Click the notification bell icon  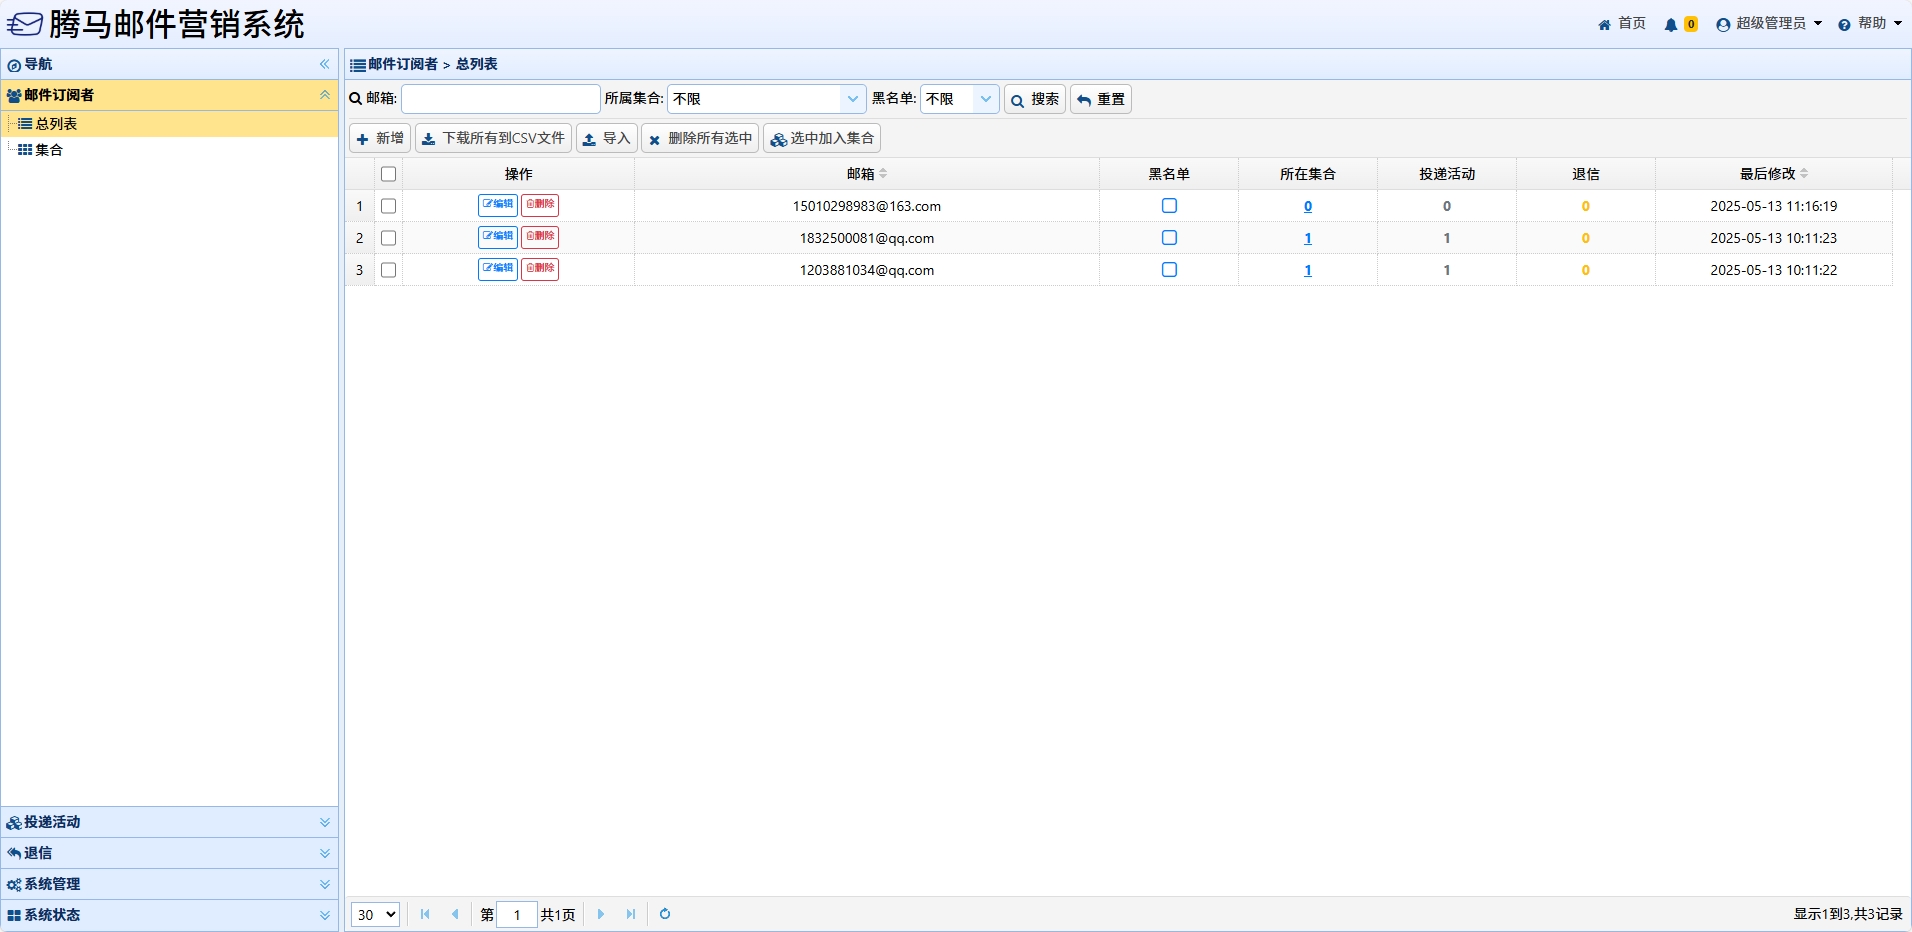coord(1671,24)
